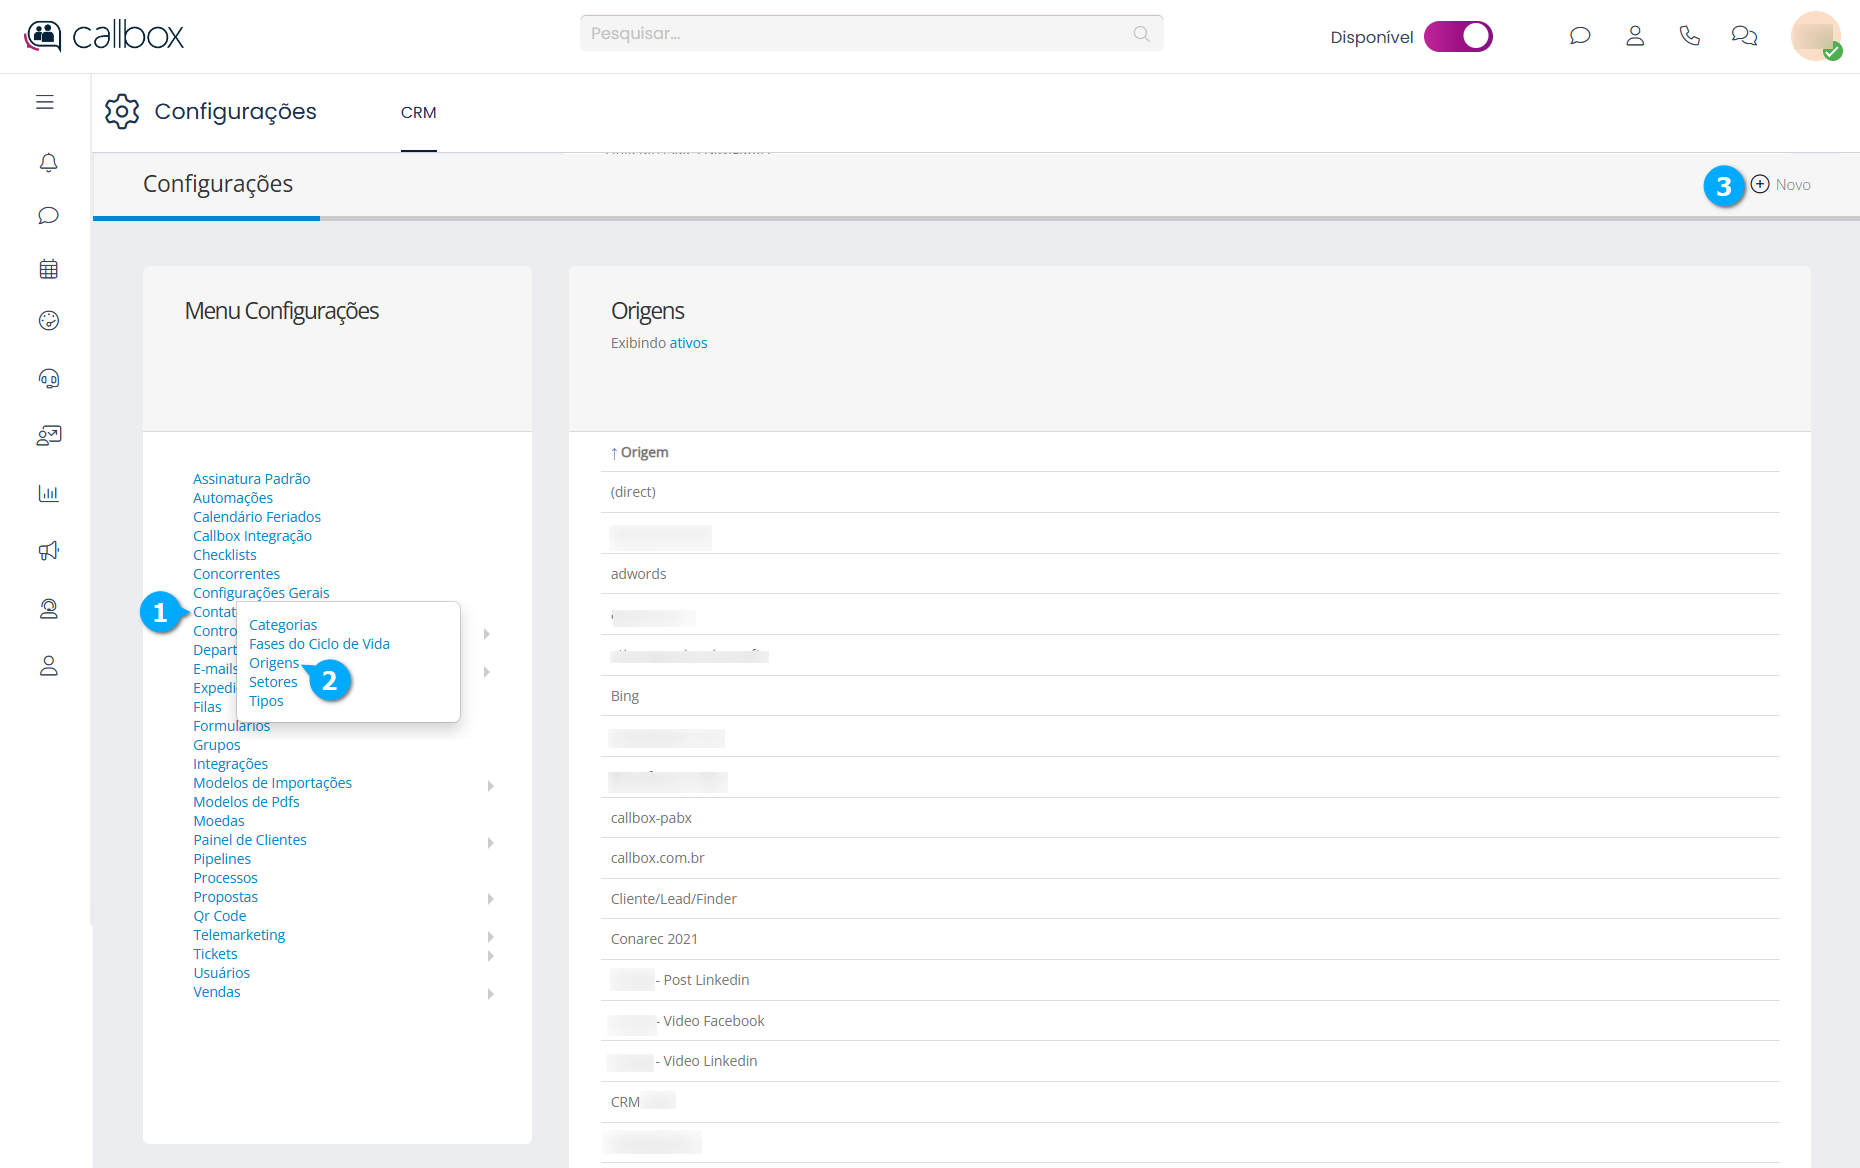Toggle the Disponível availability switch
This screenshot has width=1860, height=1168.
pyautogui.click(x=1458, y=36)
